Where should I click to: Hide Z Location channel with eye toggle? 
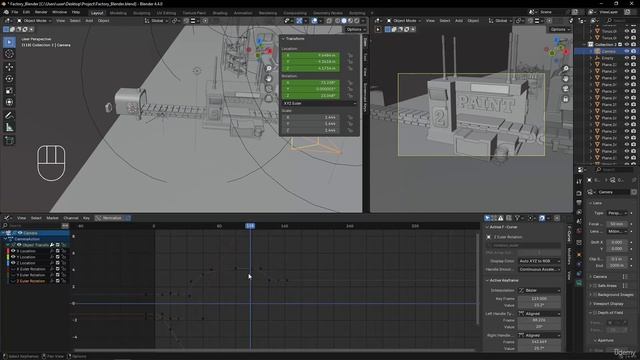coord(13,263)
